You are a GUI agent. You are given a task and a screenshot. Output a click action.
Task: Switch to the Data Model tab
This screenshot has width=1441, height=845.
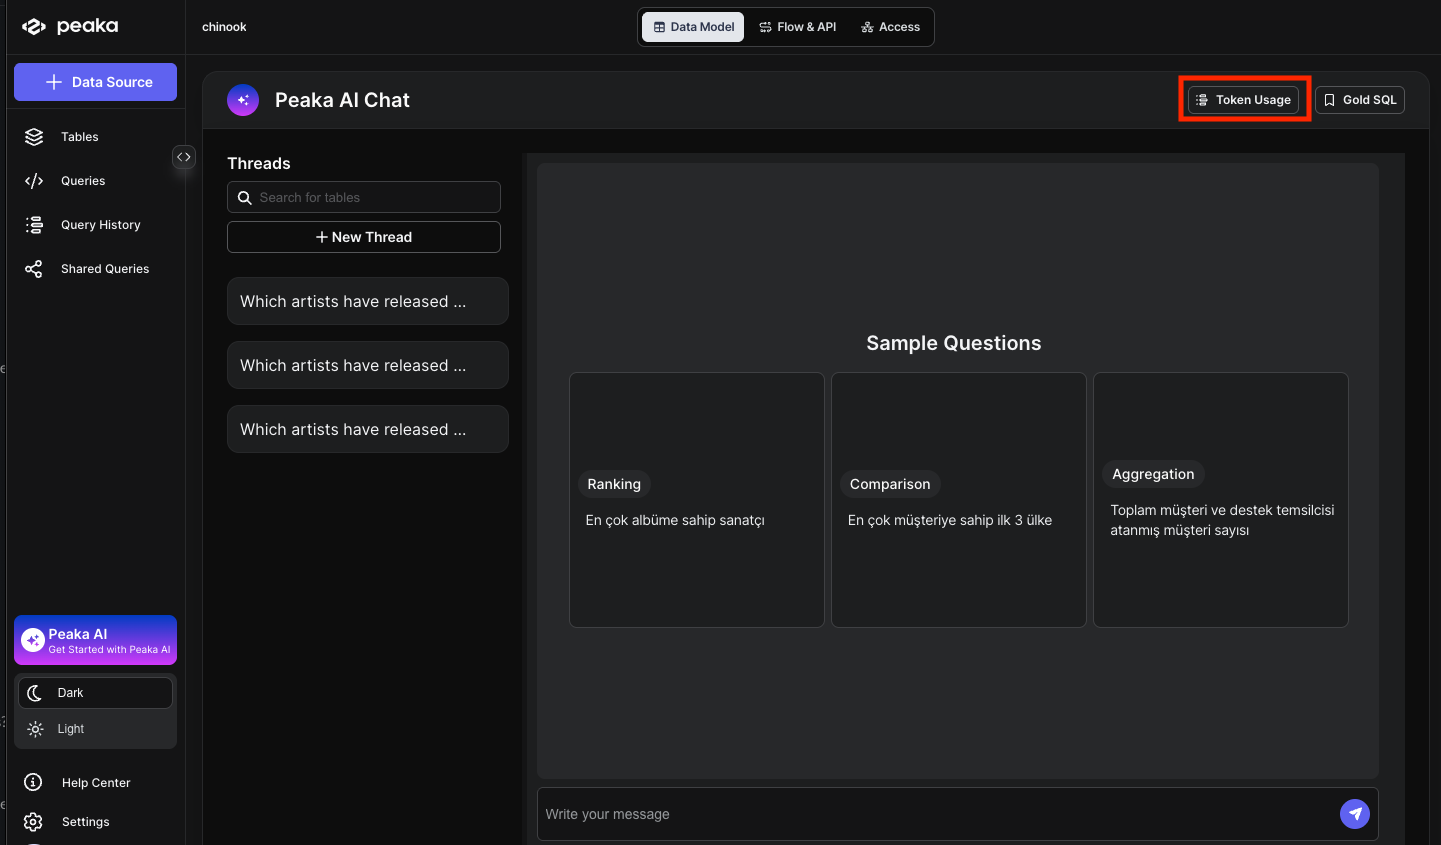[693, 27]
